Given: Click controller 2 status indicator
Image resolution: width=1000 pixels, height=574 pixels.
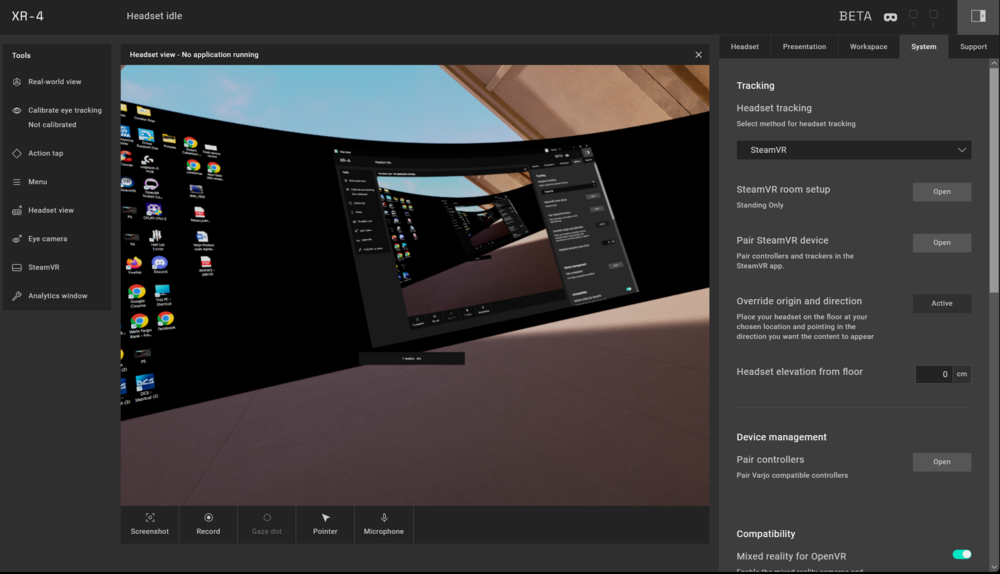Looking at the screenshot, I should click(933, 17).
